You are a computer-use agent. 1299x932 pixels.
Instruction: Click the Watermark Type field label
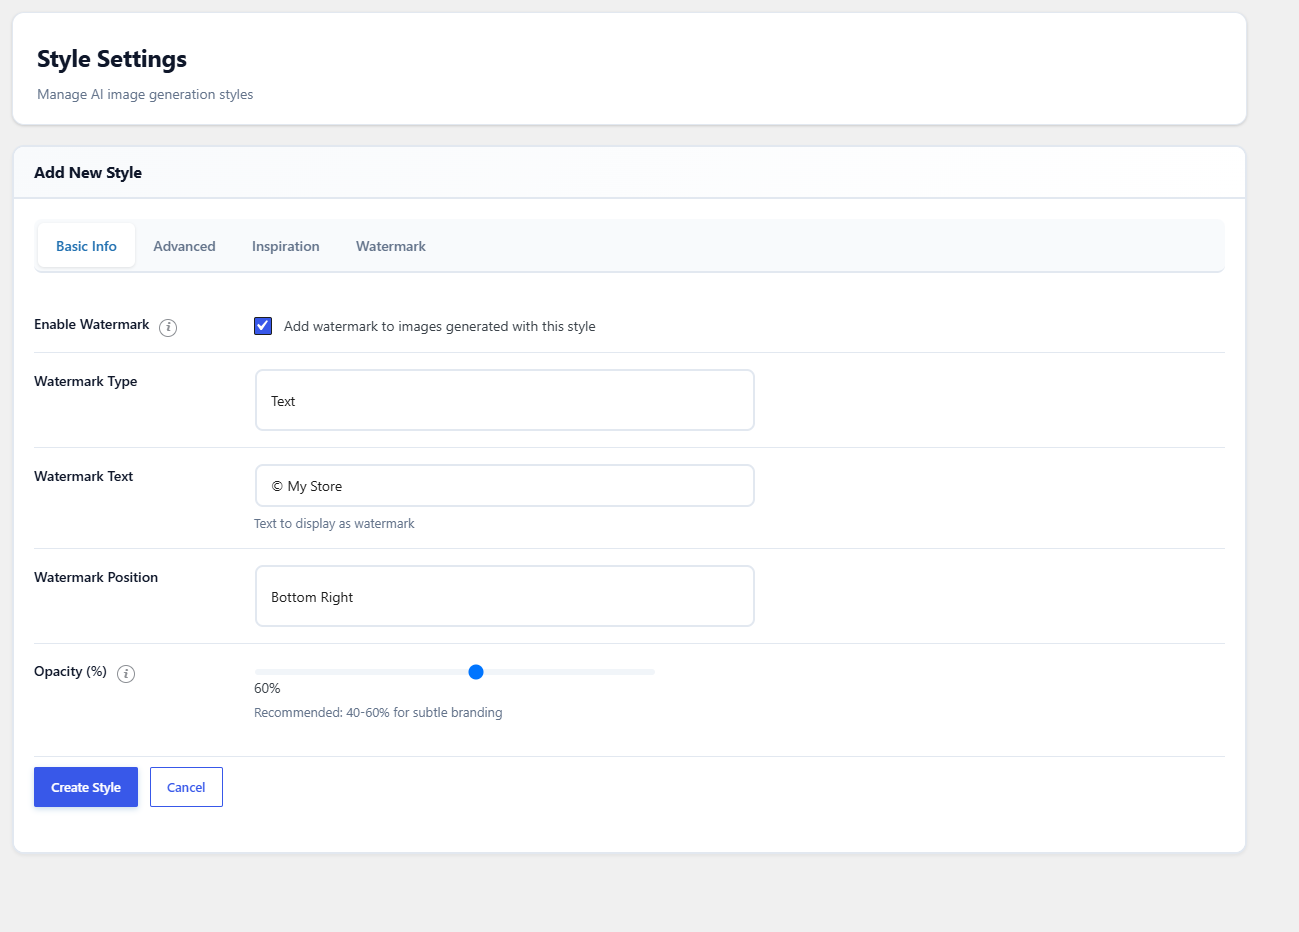coord(85,381)
